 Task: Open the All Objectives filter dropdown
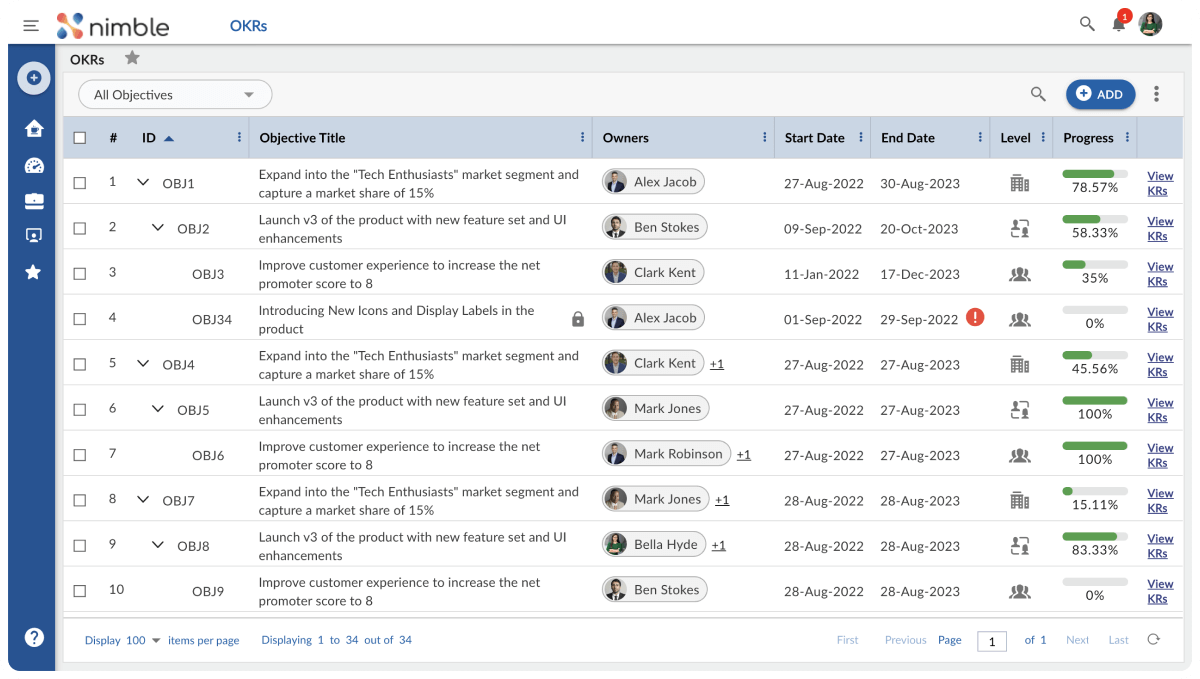(174, 94)
